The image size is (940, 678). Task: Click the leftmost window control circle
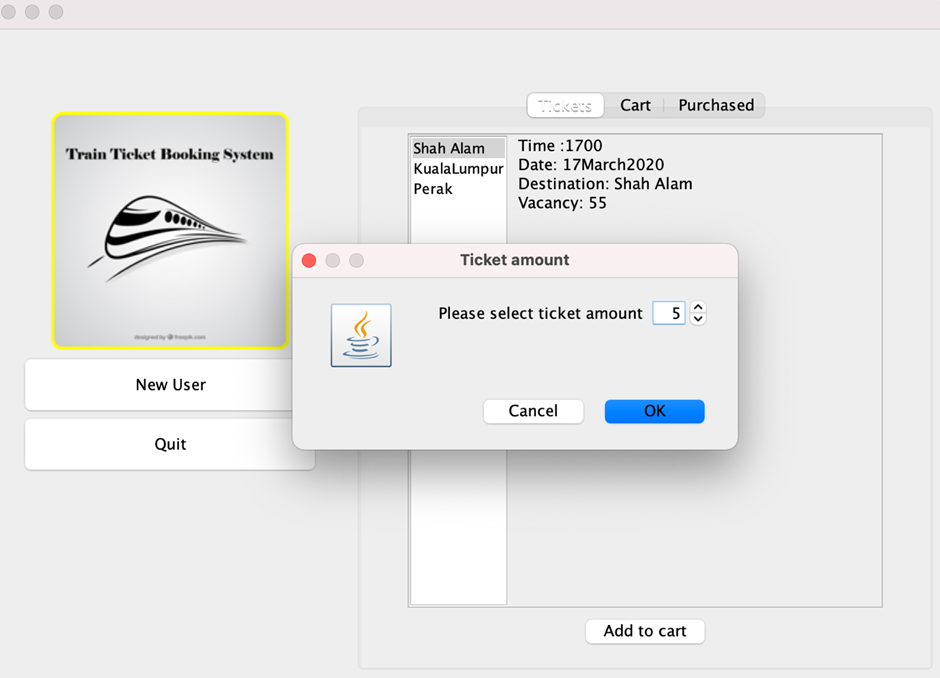tap(10, 13)
